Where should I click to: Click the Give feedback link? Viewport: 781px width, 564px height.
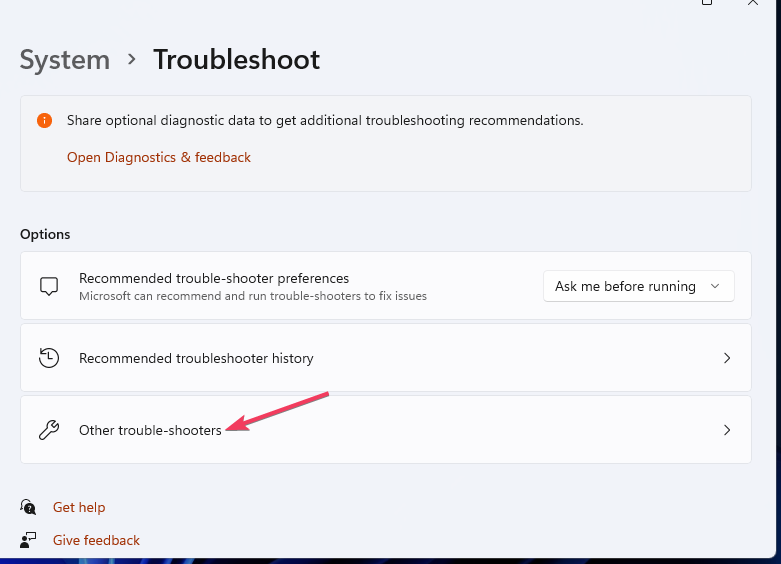[x=96, y=540]
